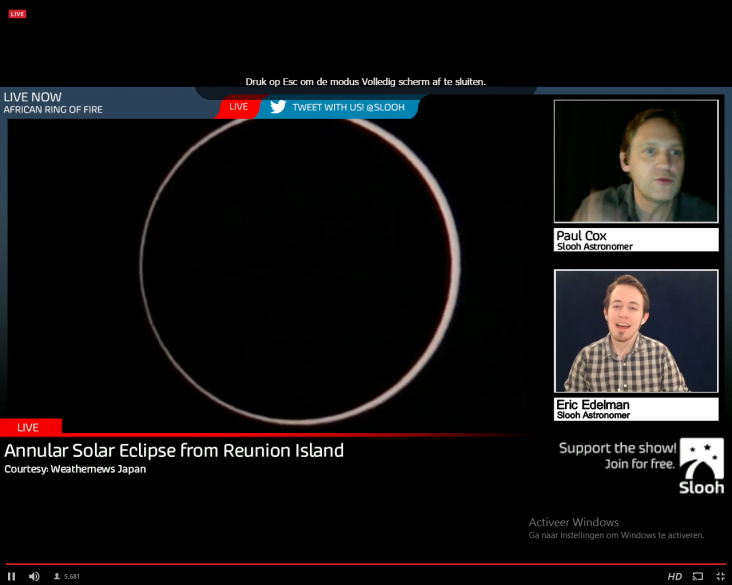
Task: Select Paul Cox webcam thumbnail
Action: point(636,161)
